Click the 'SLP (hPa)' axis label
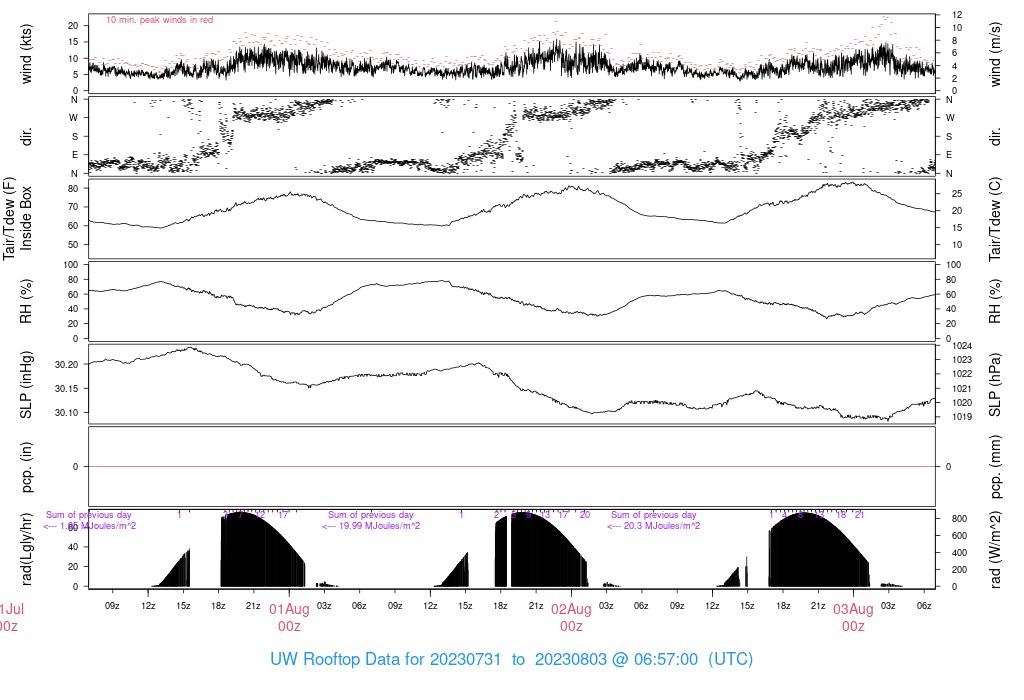Image resolution: width=1024 pixels, height=700 pixels. click(995, 385)
